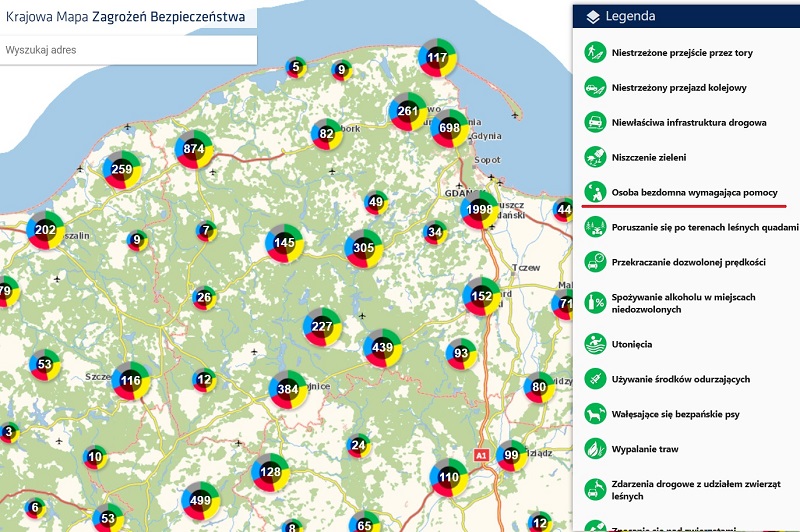Image resolution: width=800 pixels, height=532 pixels.
Task: Click the Spożywanie alkoholu w miejscach niedozwolonych label
Action: (x=673, y=303)
